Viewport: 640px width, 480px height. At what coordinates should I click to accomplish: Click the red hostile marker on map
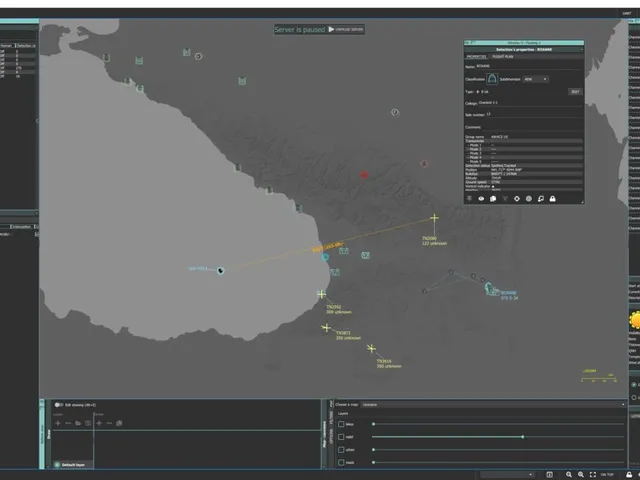pos(364,175)
